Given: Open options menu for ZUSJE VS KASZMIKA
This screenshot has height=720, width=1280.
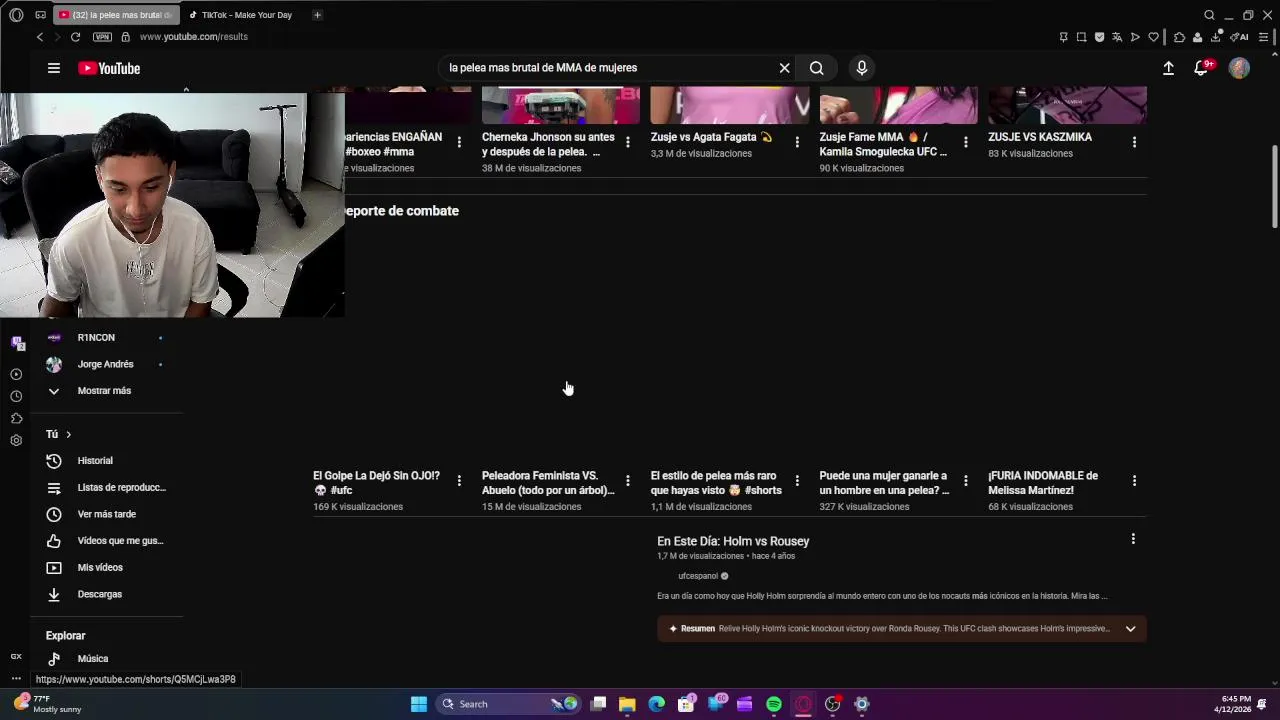Looking at the screenshot, I should click(x=1134, y=142).
